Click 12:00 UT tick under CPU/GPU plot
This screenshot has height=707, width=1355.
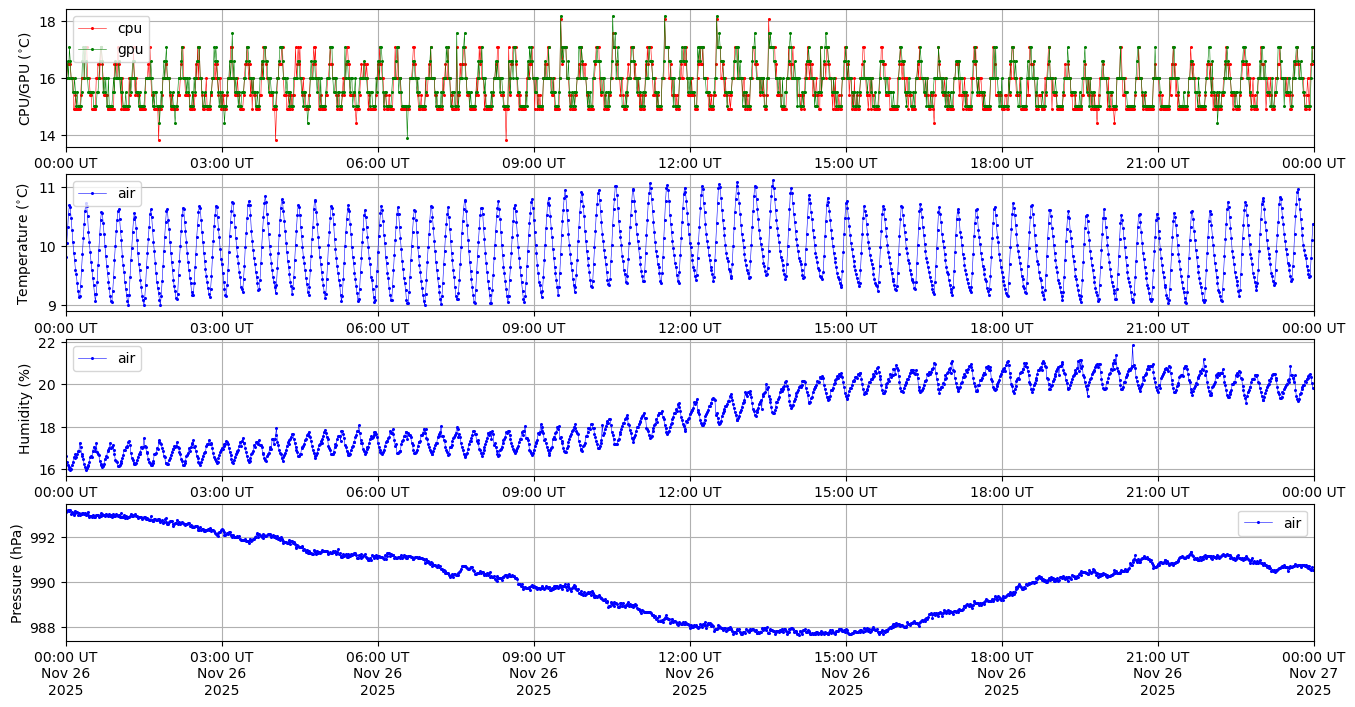coord(690,162)
